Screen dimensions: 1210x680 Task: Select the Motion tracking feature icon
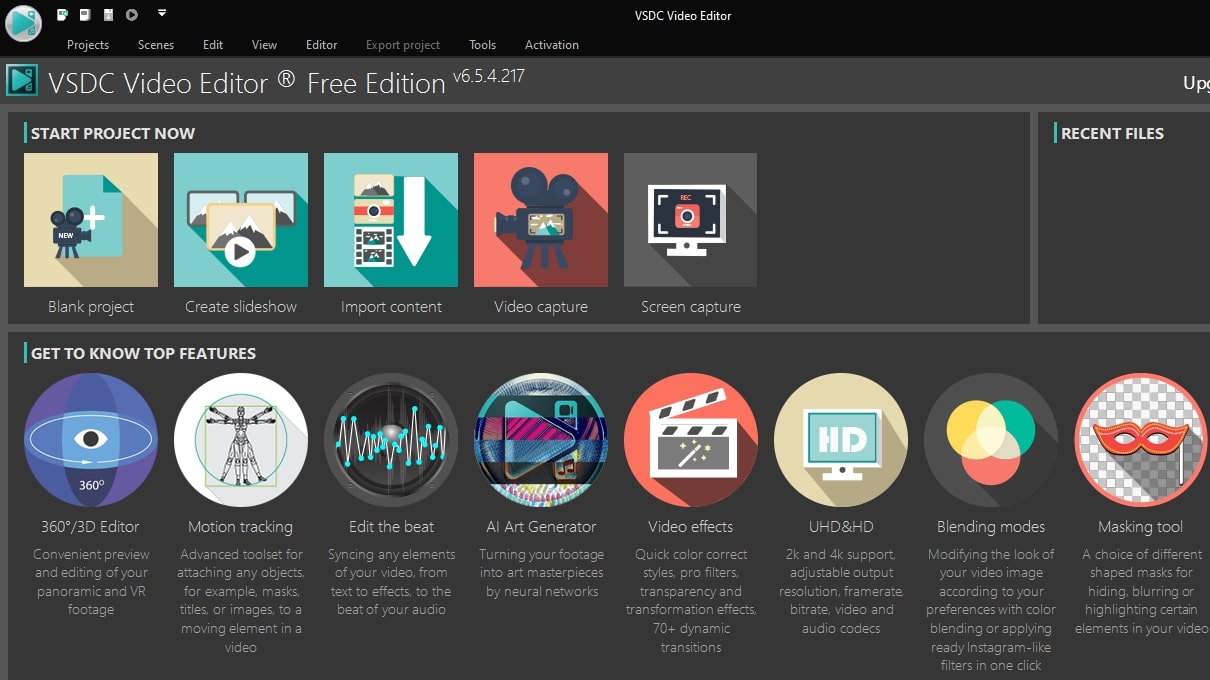click(x=241, y=440)
